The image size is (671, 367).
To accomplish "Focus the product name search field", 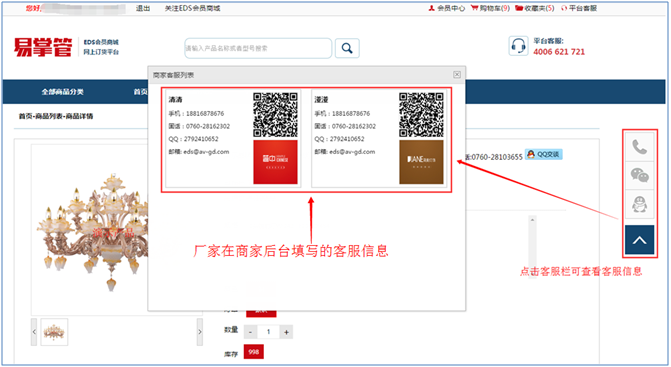I will pos(258,48).
